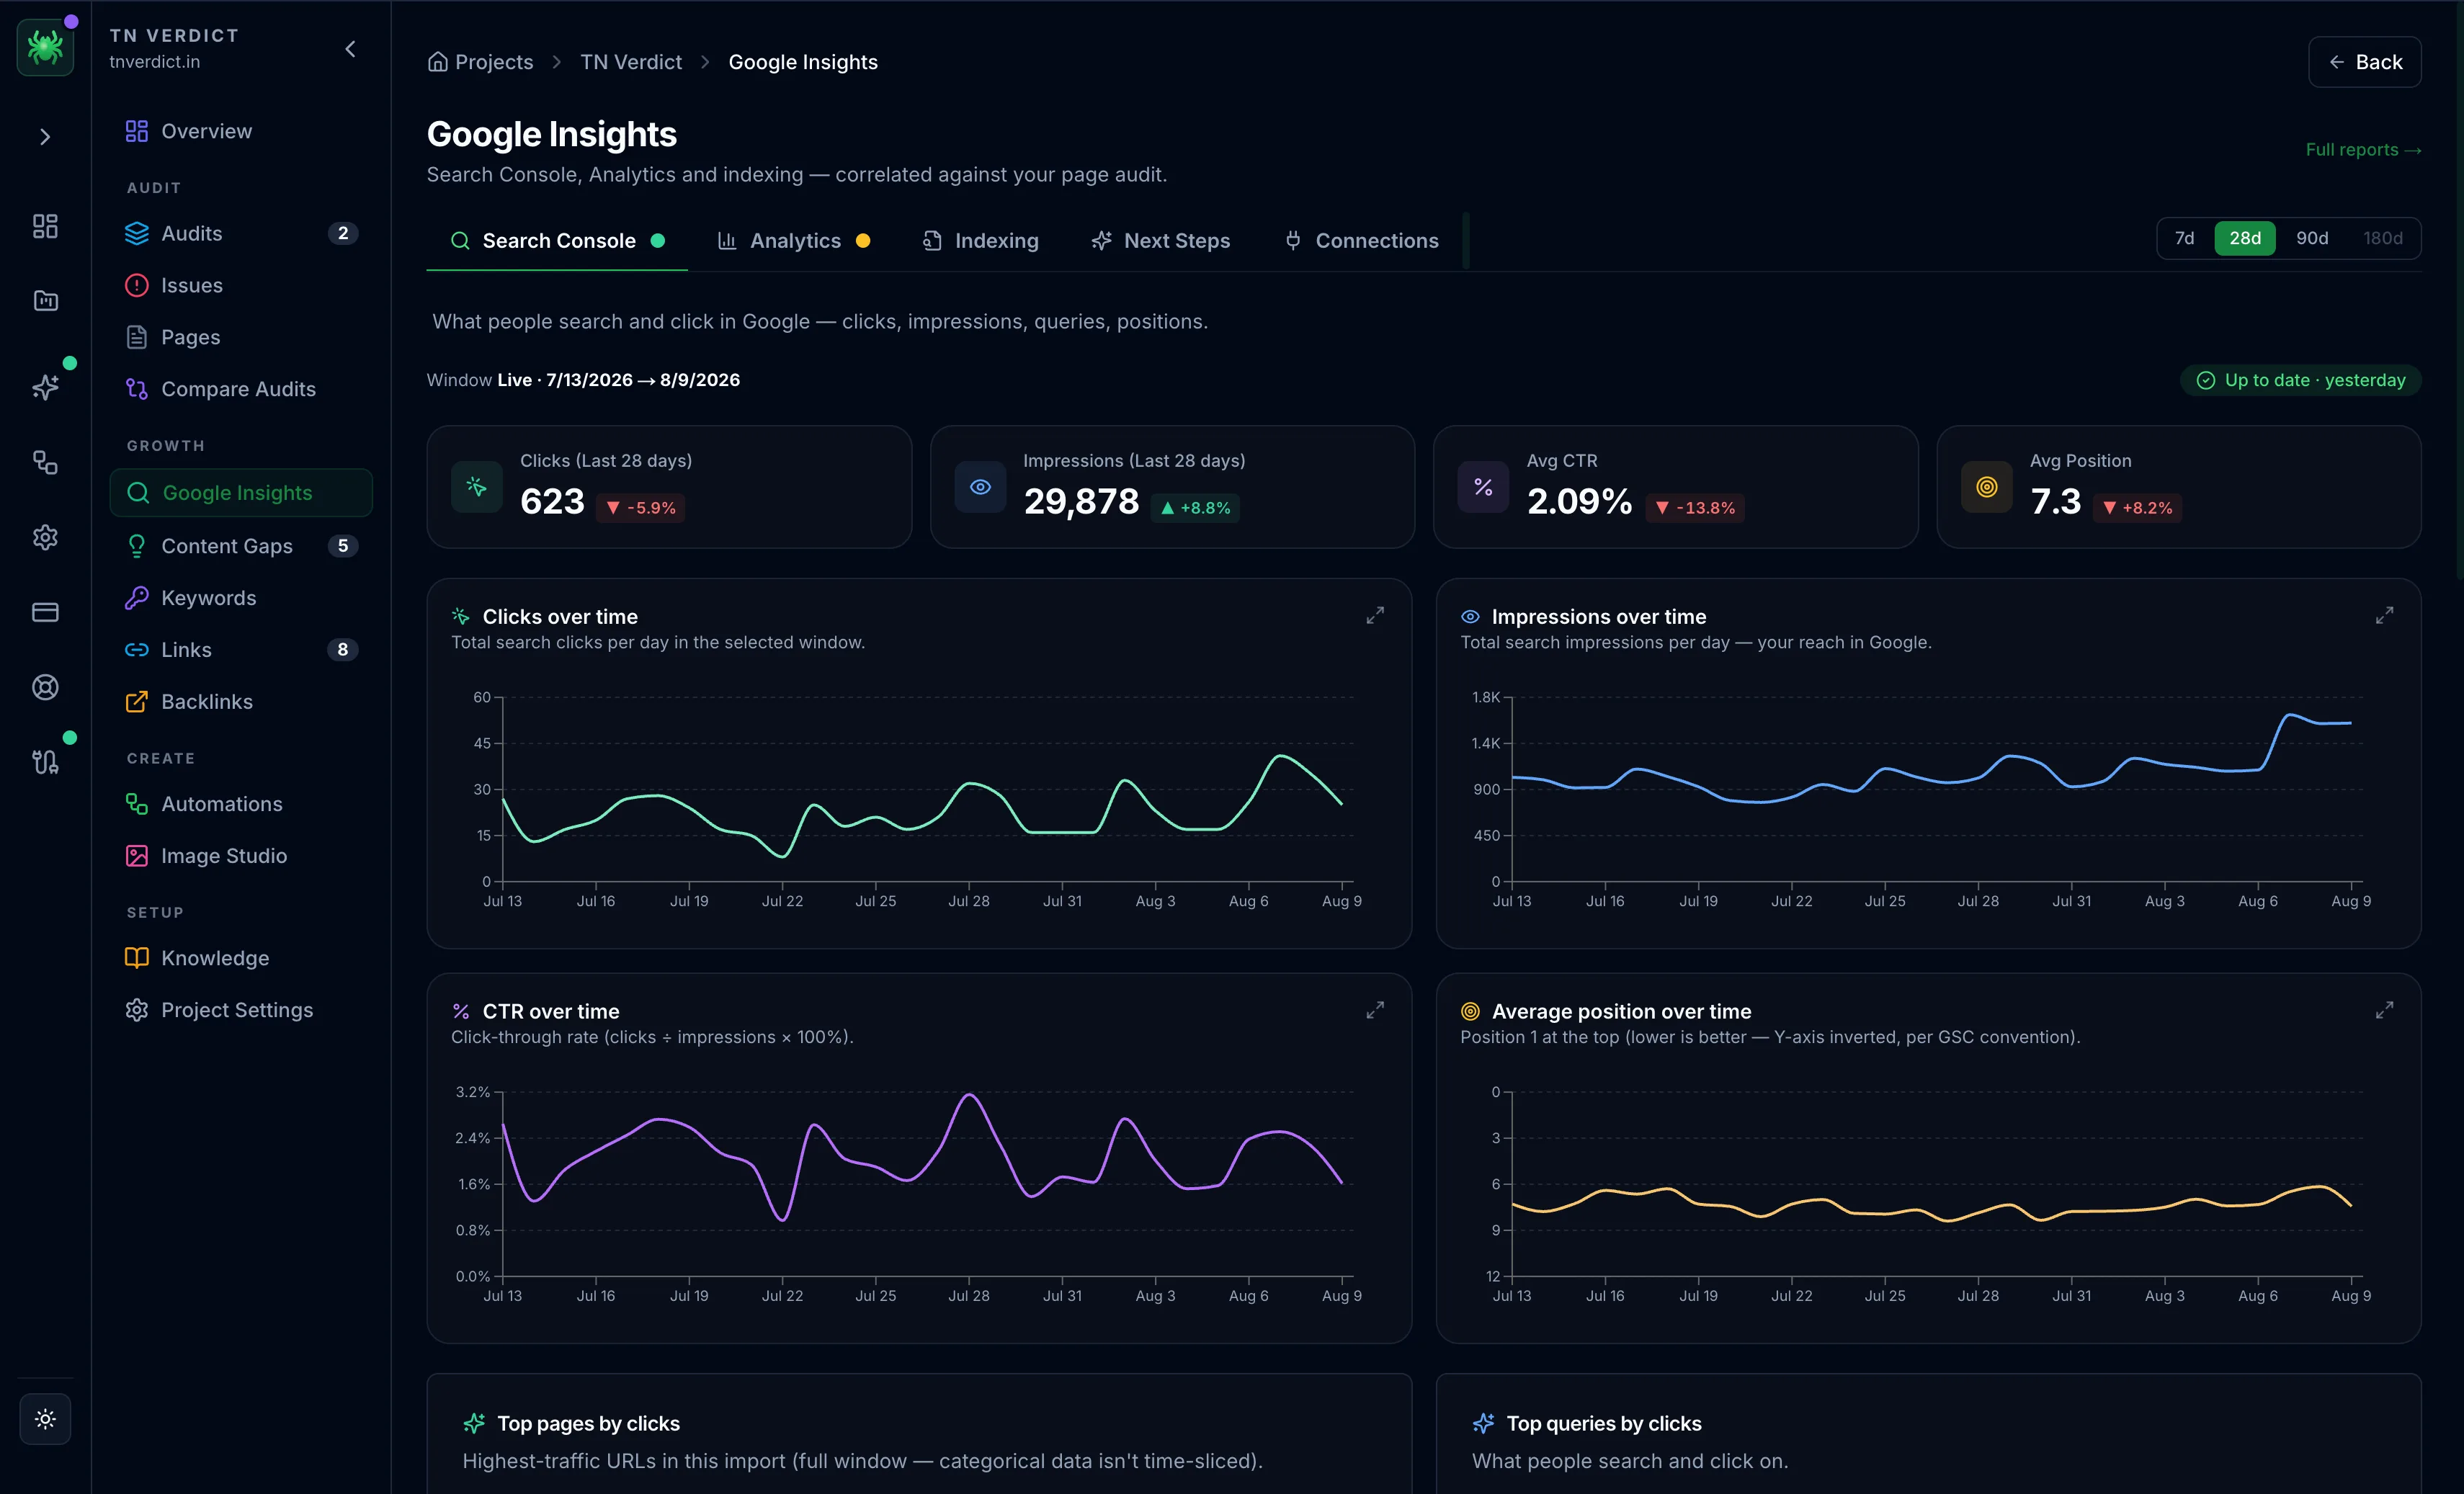
Task: Go to Issues in the sidebar
Action: [x=241, y=285]
